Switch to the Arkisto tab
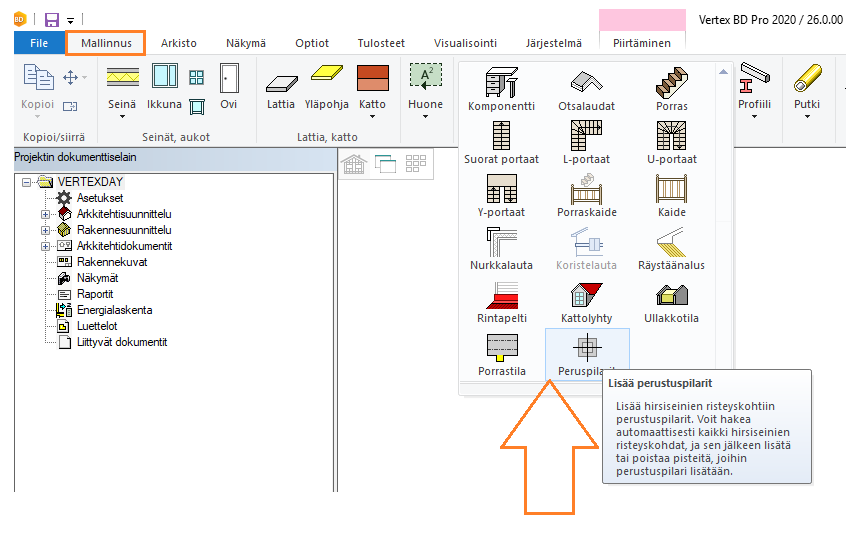This screenshot has height=553, width=850. [178, 43]
